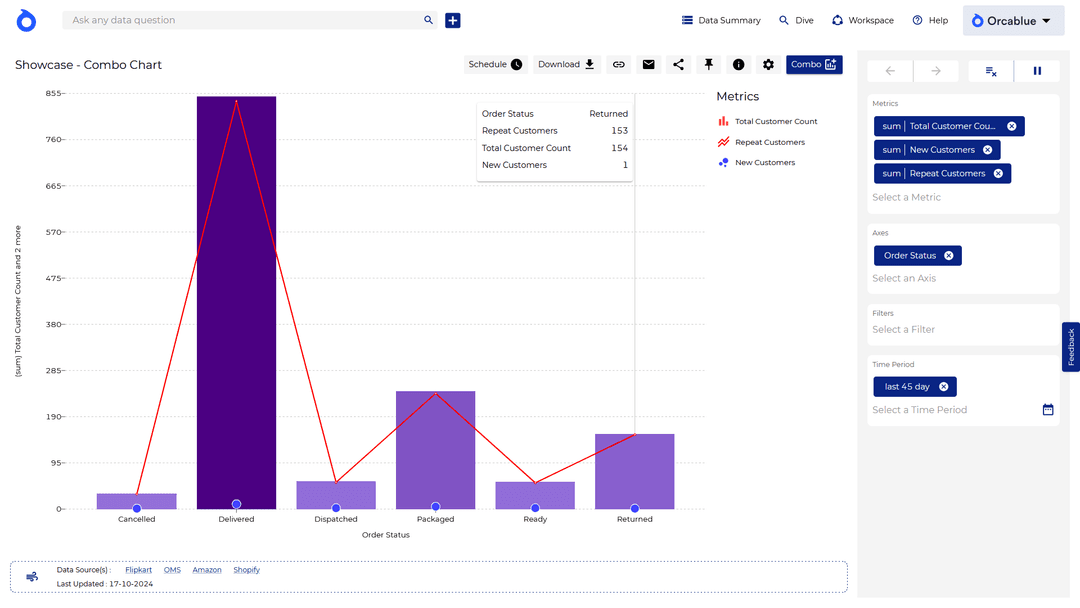Open the Combo chart type selector
The width and height of the screenshot is (1080, 608).
click(x=814, y=65)
